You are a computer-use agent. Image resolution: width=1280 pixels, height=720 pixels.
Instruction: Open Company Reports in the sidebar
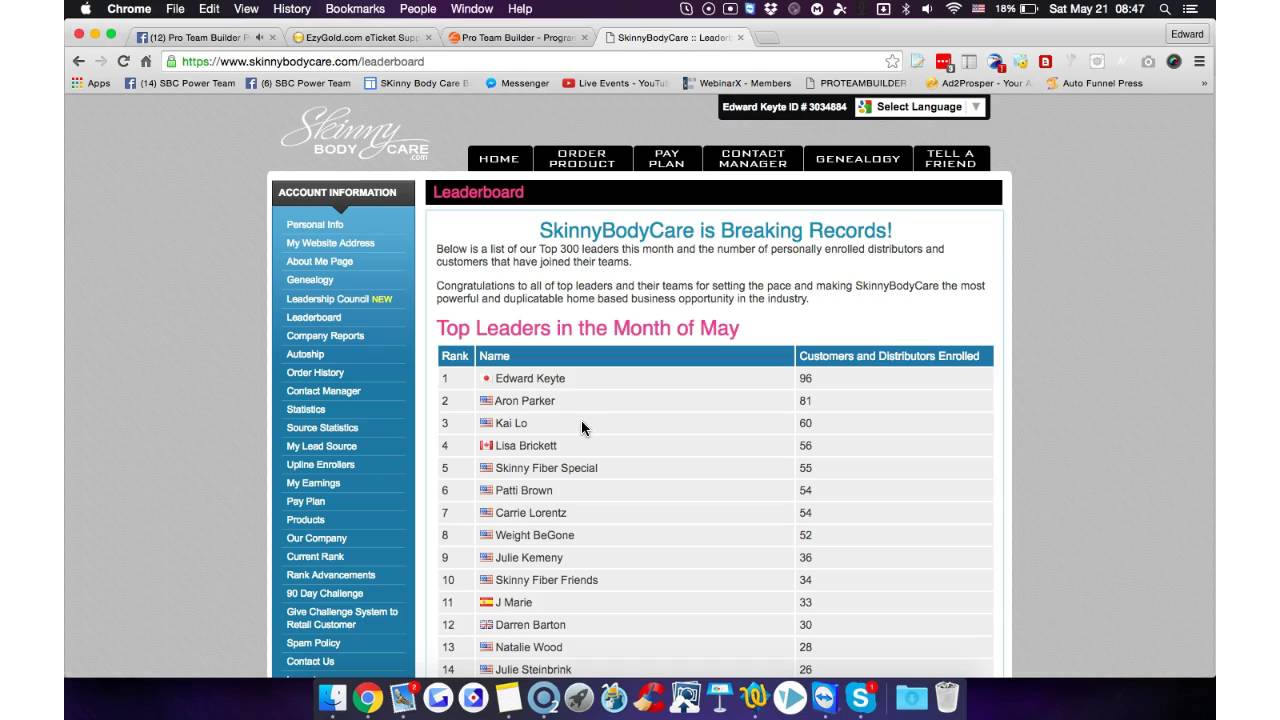coord(325,336)
